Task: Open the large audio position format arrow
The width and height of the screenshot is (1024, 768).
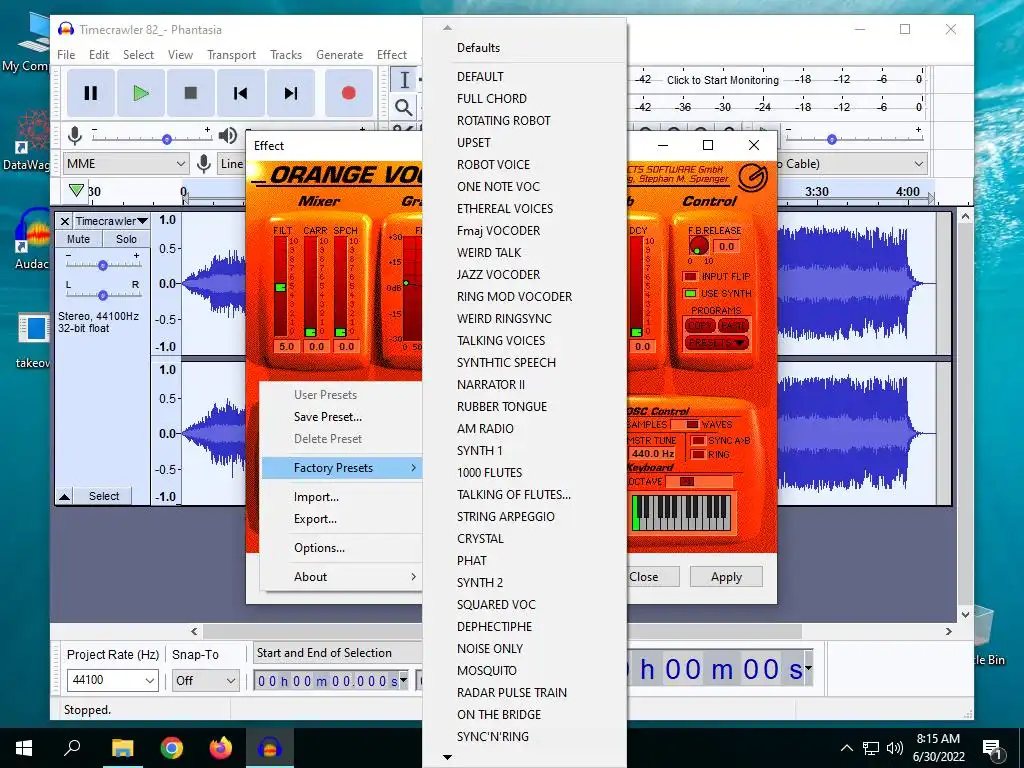Action: pos(808,667)
